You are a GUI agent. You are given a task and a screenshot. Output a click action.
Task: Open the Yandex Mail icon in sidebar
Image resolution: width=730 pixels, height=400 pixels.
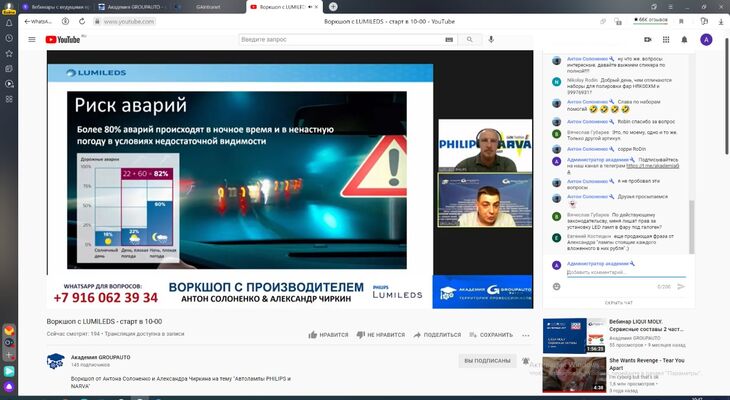point(9,331)
